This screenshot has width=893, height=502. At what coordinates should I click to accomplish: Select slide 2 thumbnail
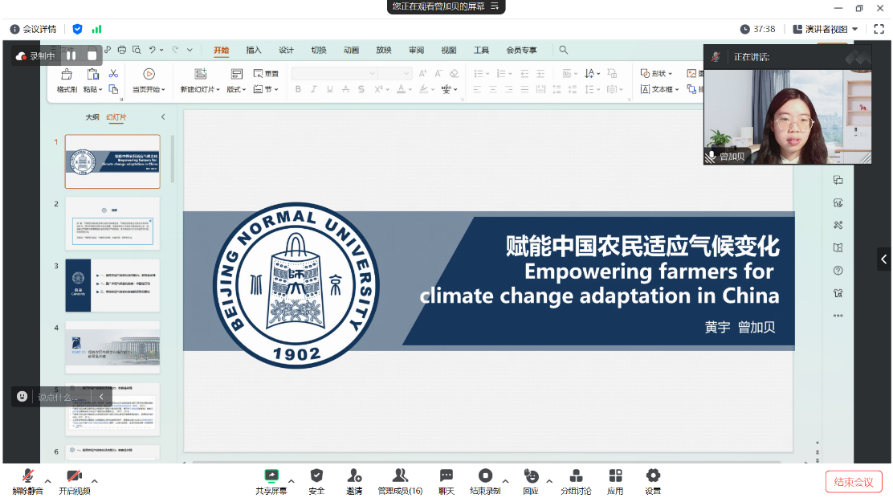pyautogui.click(x=113, y=223)
